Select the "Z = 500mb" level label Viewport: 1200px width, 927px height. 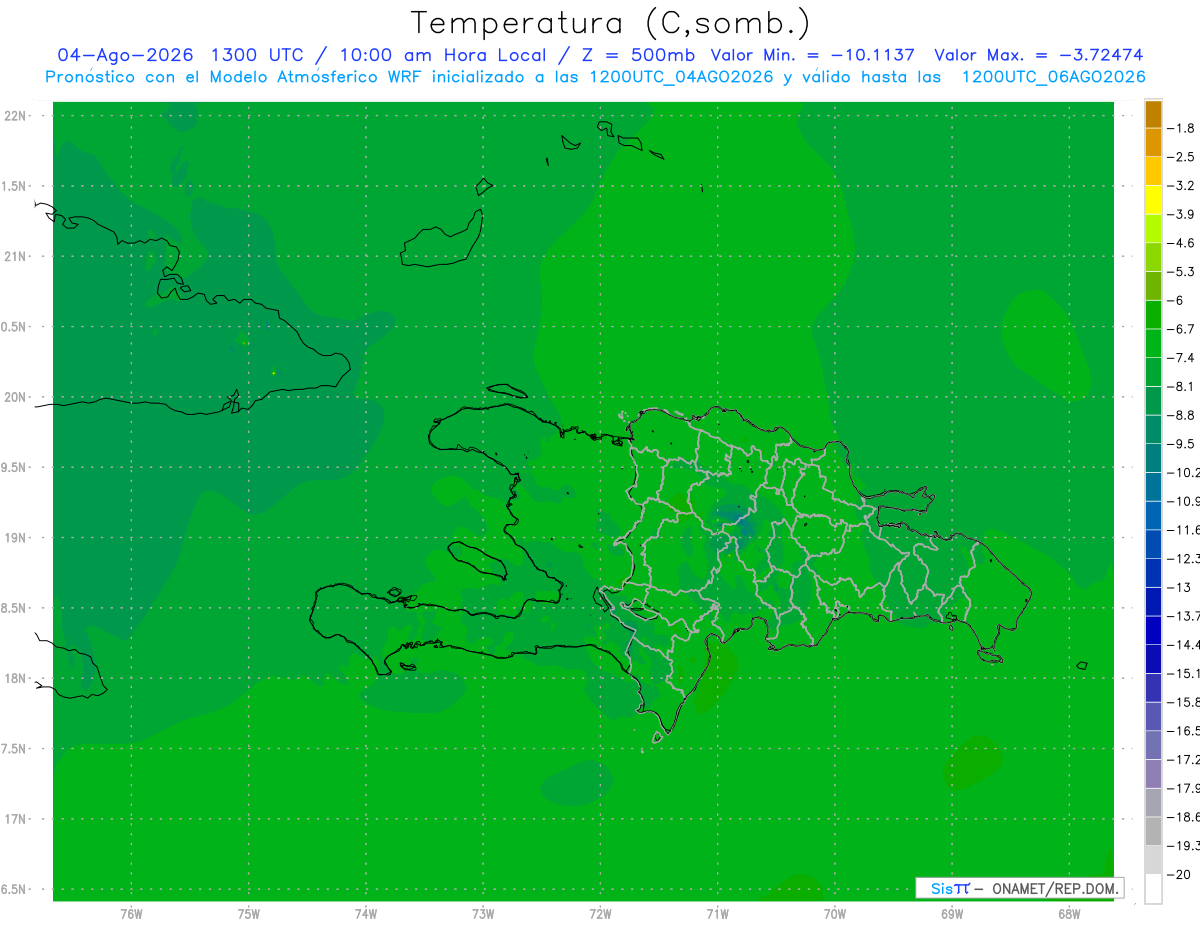pos(638,55)
